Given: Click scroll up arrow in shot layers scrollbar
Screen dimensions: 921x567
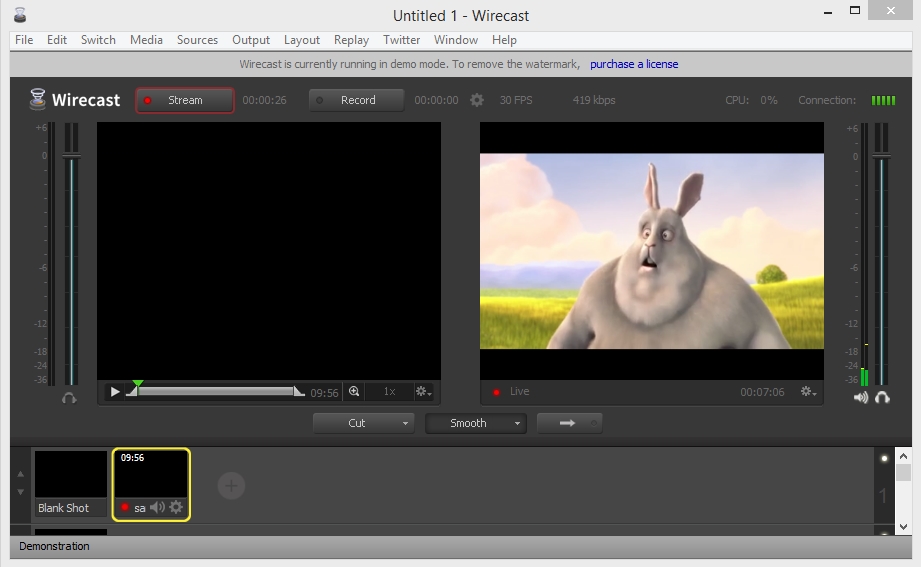Looking at the screenshot, I should (x=903, y=457).
